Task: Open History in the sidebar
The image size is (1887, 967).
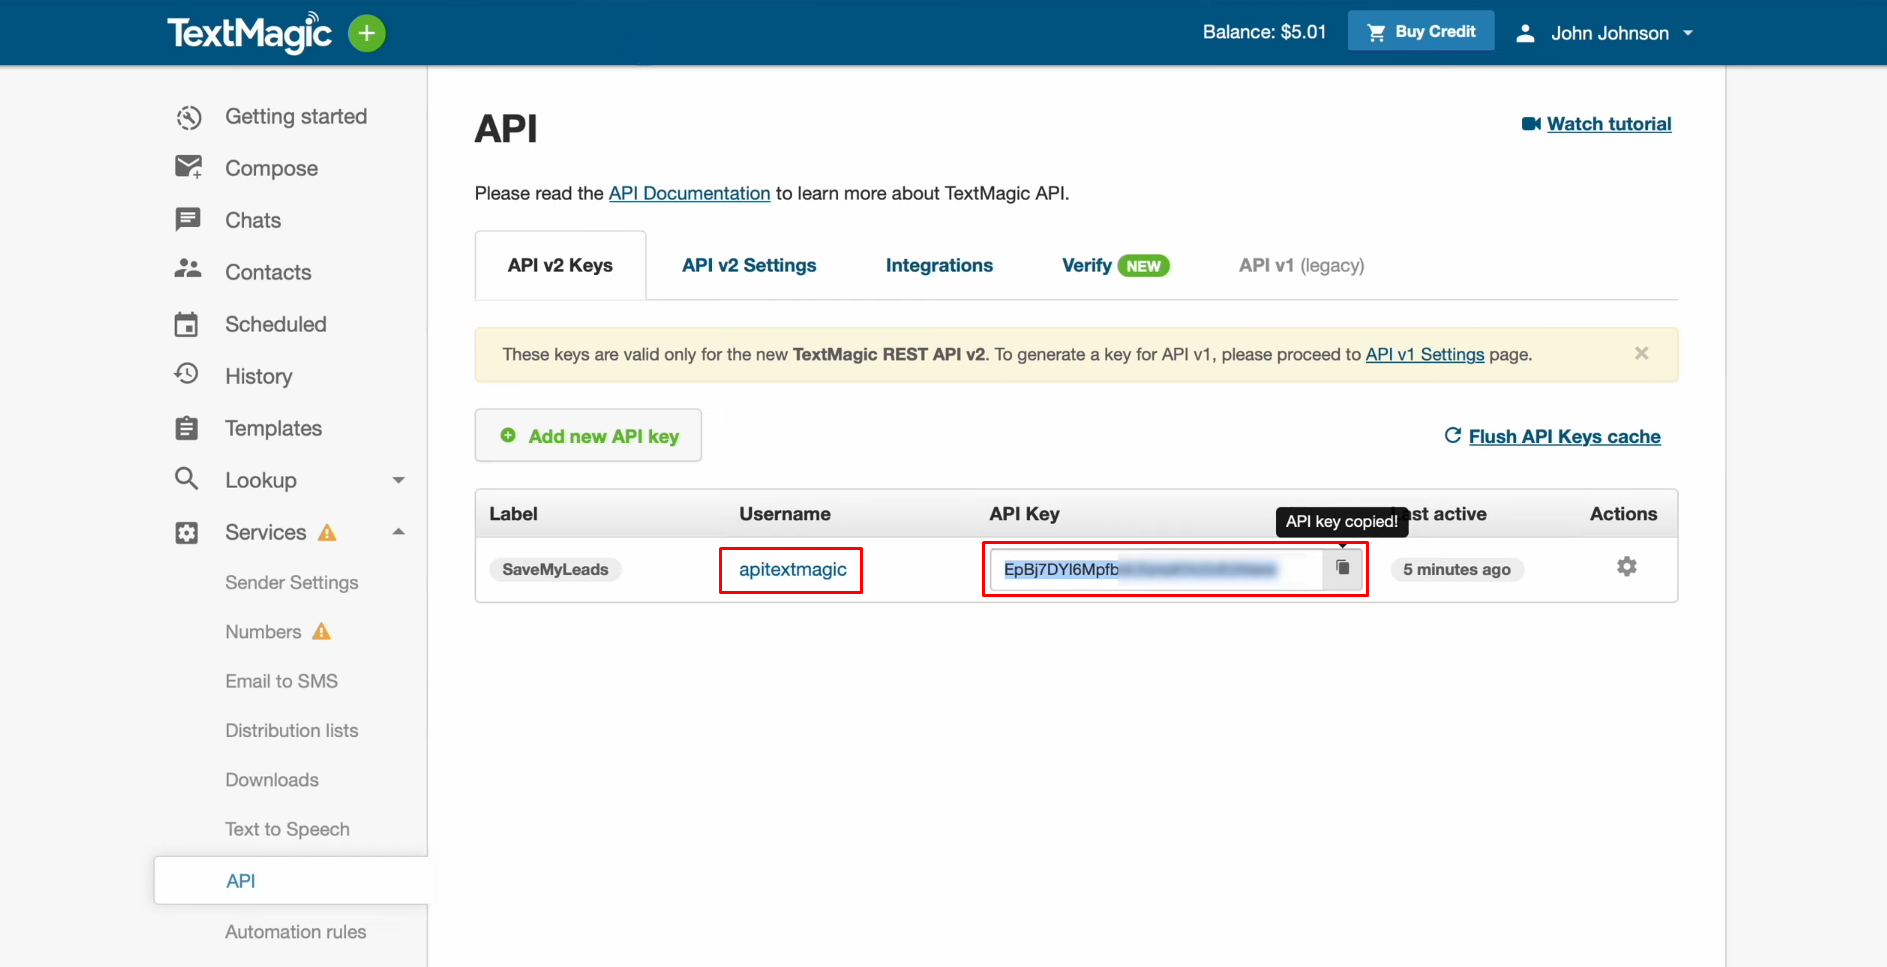Action: click(259, 376)
